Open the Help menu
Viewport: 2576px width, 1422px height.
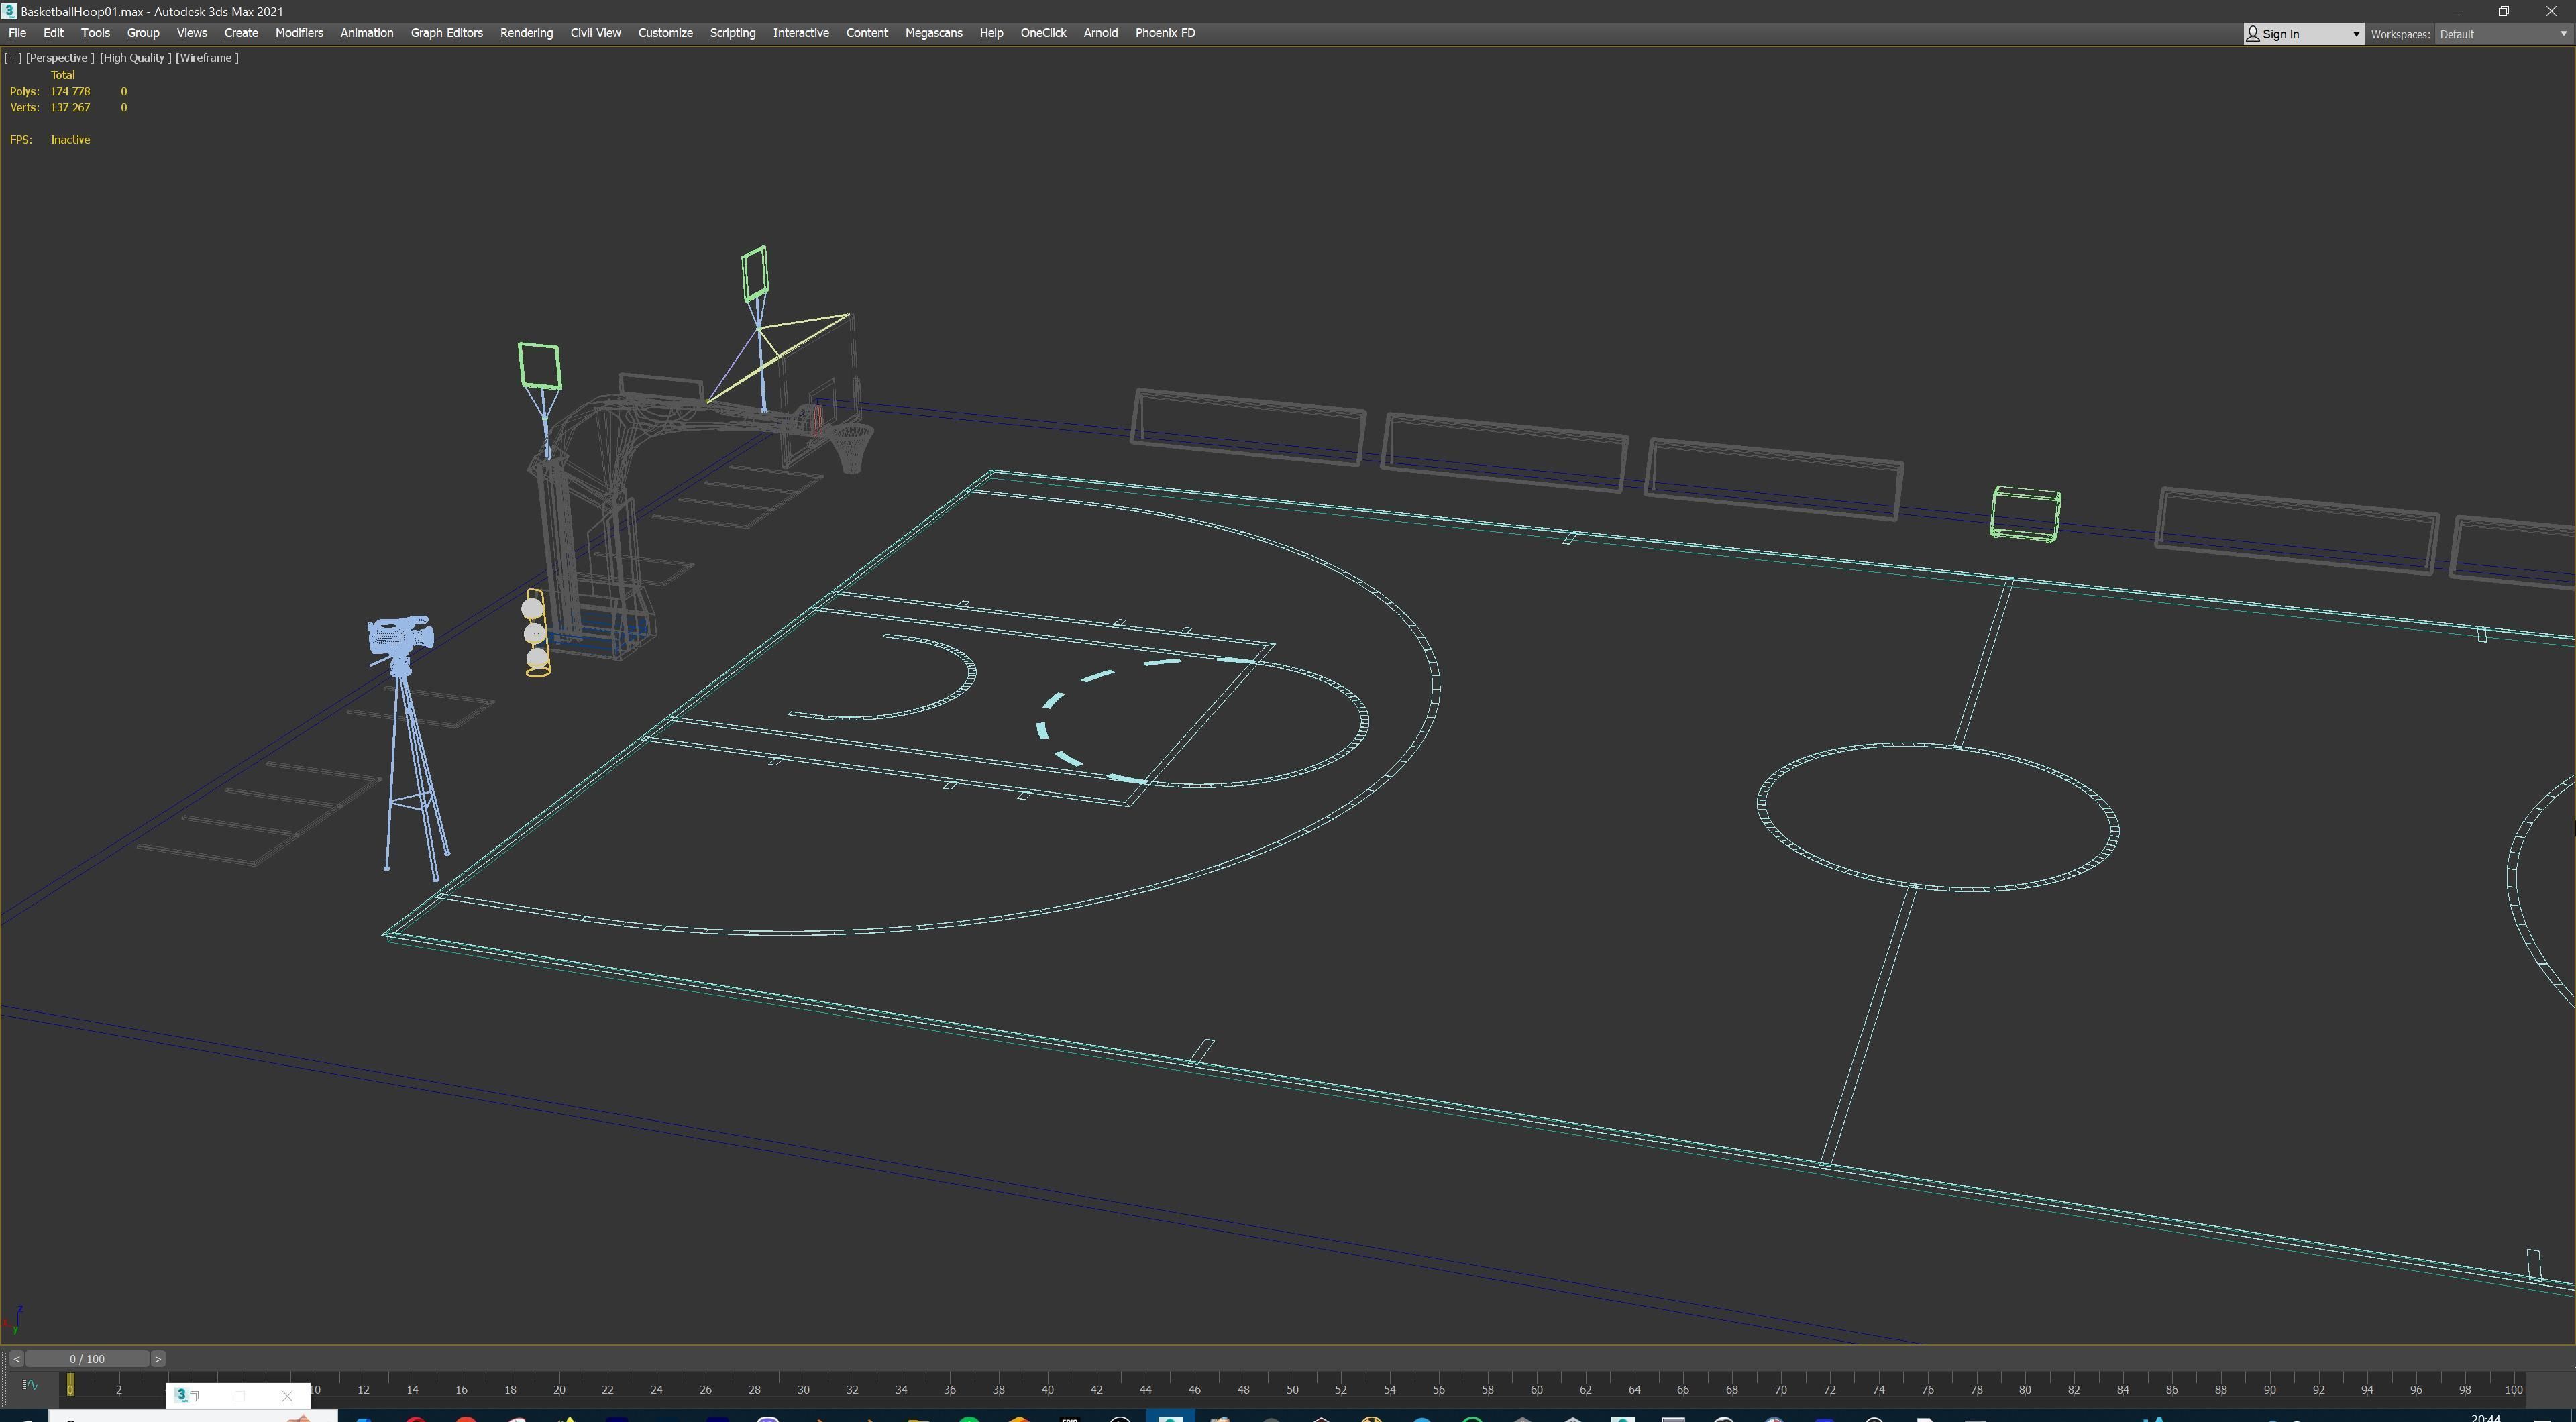tap(991, 33)
